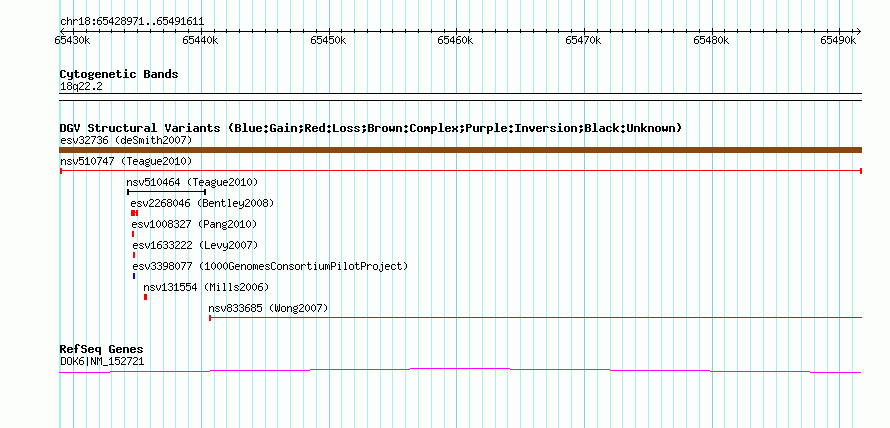This screenshot has height=428, width=890.
Task: Click the 65490k ruler tick label
Action: (838, 40)
